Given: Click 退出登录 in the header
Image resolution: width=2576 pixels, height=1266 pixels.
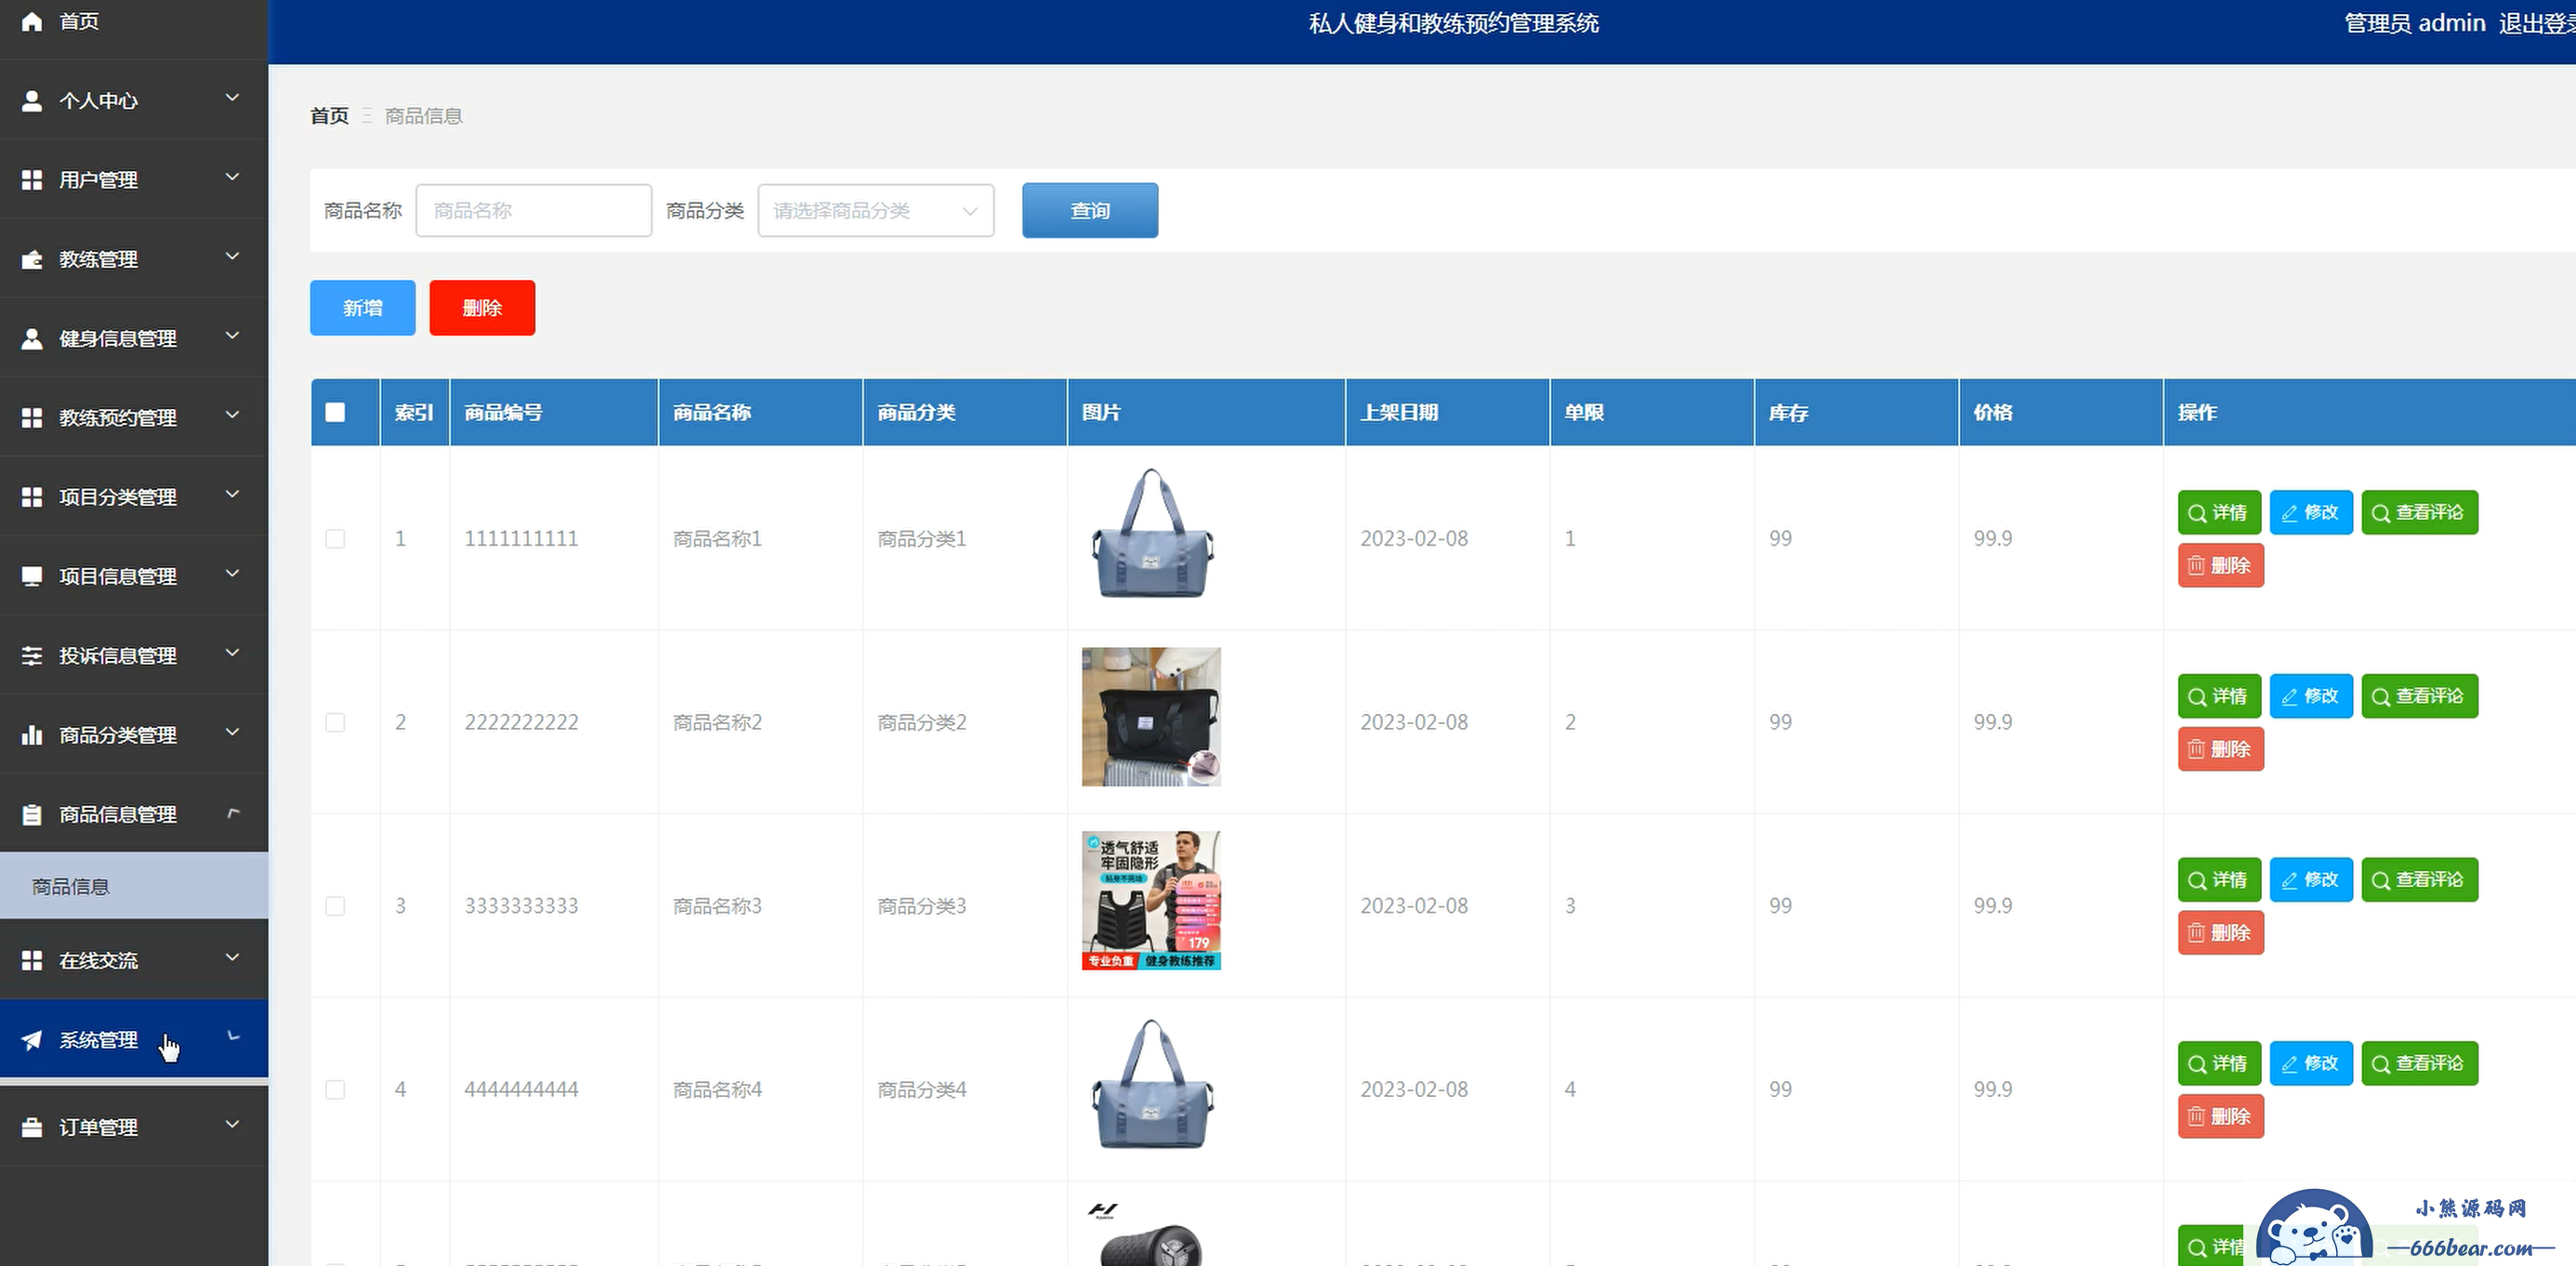Looking at the screenshot, I should point(2537,23).
